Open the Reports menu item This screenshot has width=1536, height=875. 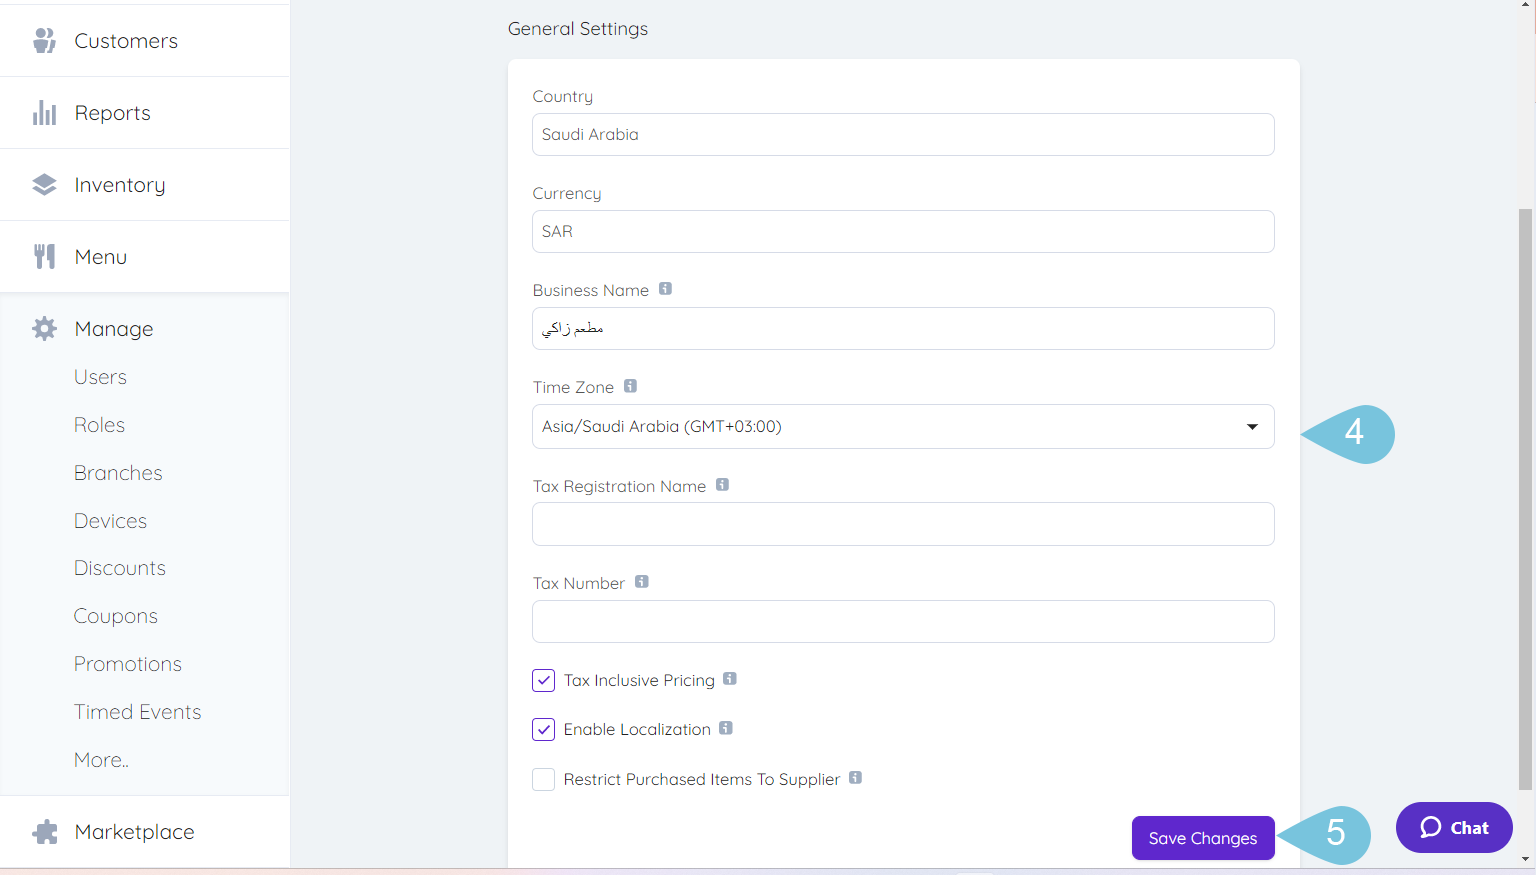pyautogui.click(x=145, y=113)
